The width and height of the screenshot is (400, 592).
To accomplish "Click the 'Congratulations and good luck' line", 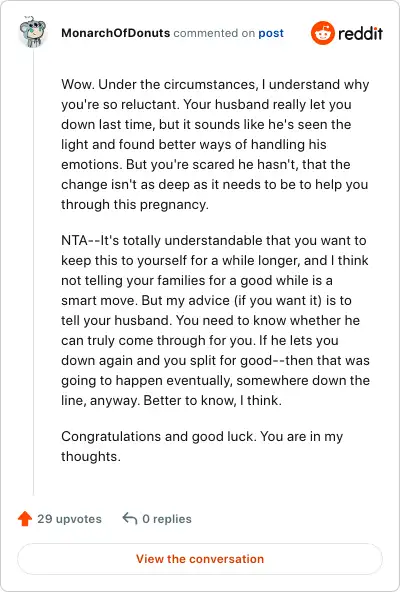I will tap(202, 436).
